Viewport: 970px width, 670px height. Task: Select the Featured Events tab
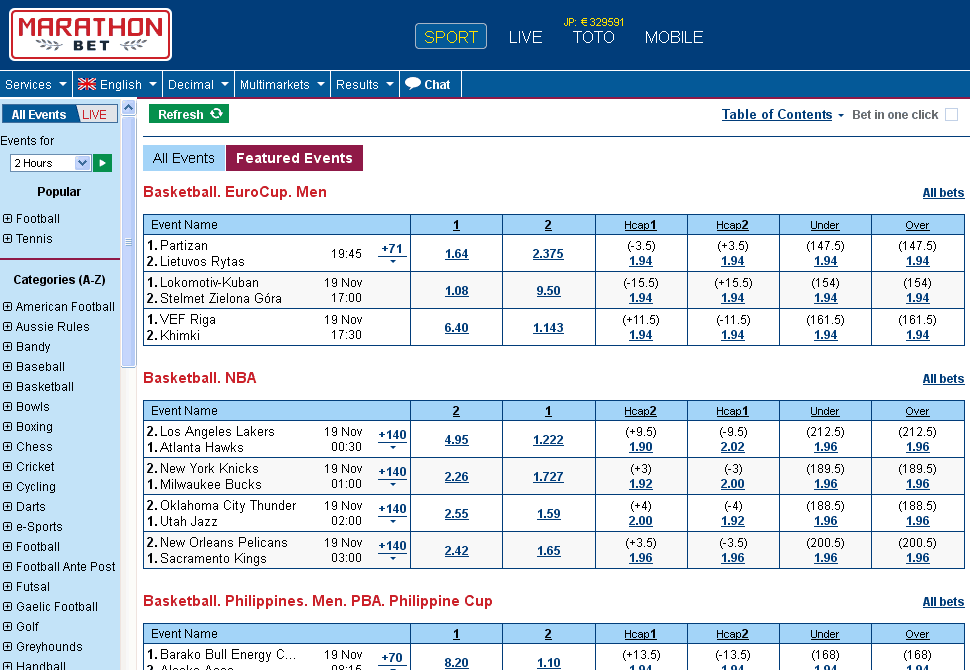(294, 158)
